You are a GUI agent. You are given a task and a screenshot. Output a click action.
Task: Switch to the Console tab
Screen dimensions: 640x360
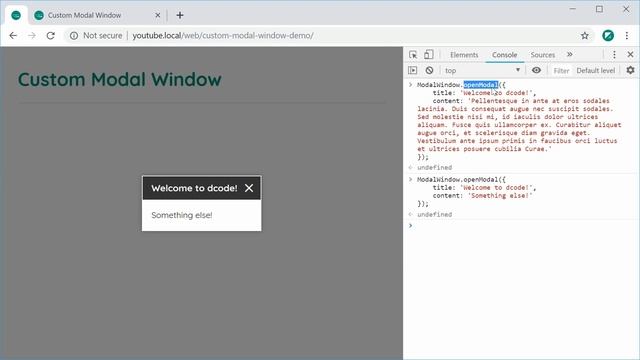point(504,55)
